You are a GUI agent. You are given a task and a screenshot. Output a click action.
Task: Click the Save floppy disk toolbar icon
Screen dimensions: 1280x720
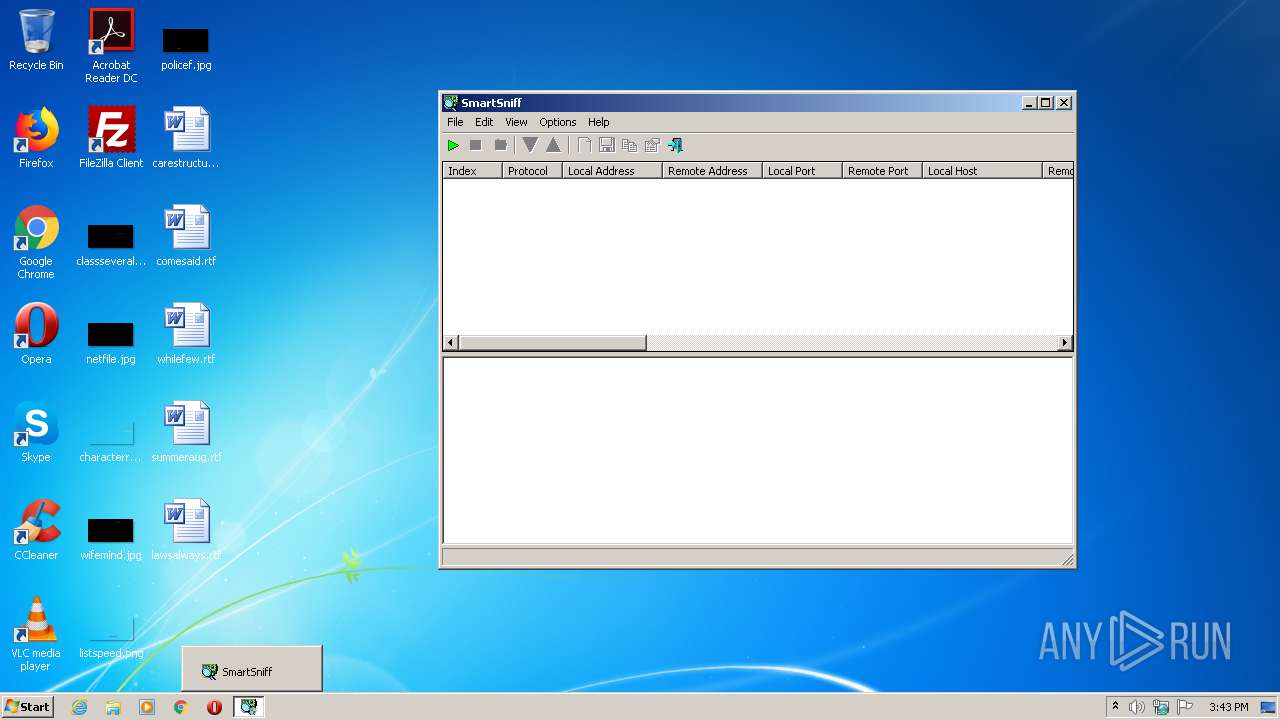tap(607, 145)
